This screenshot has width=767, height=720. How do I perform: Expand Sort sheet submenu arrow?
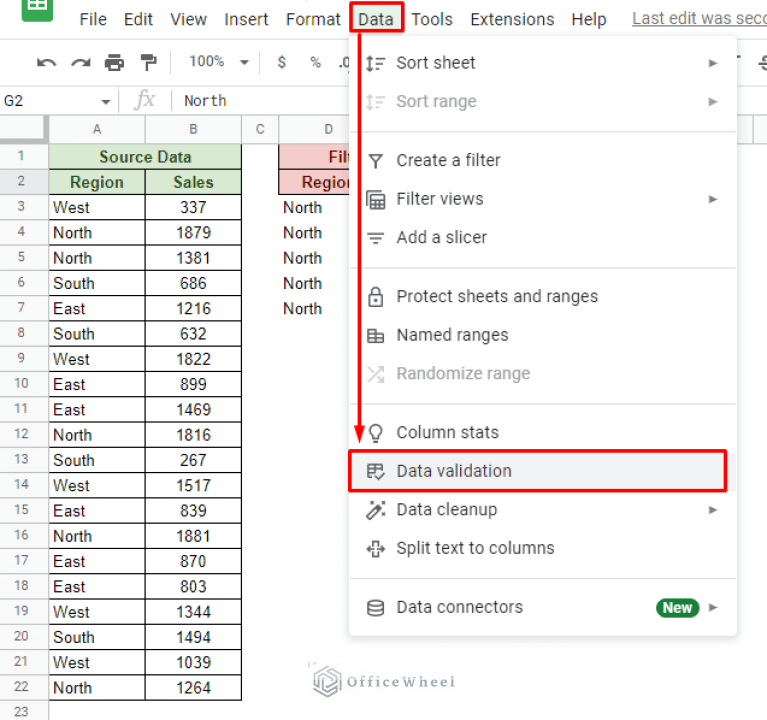[713, 63]
